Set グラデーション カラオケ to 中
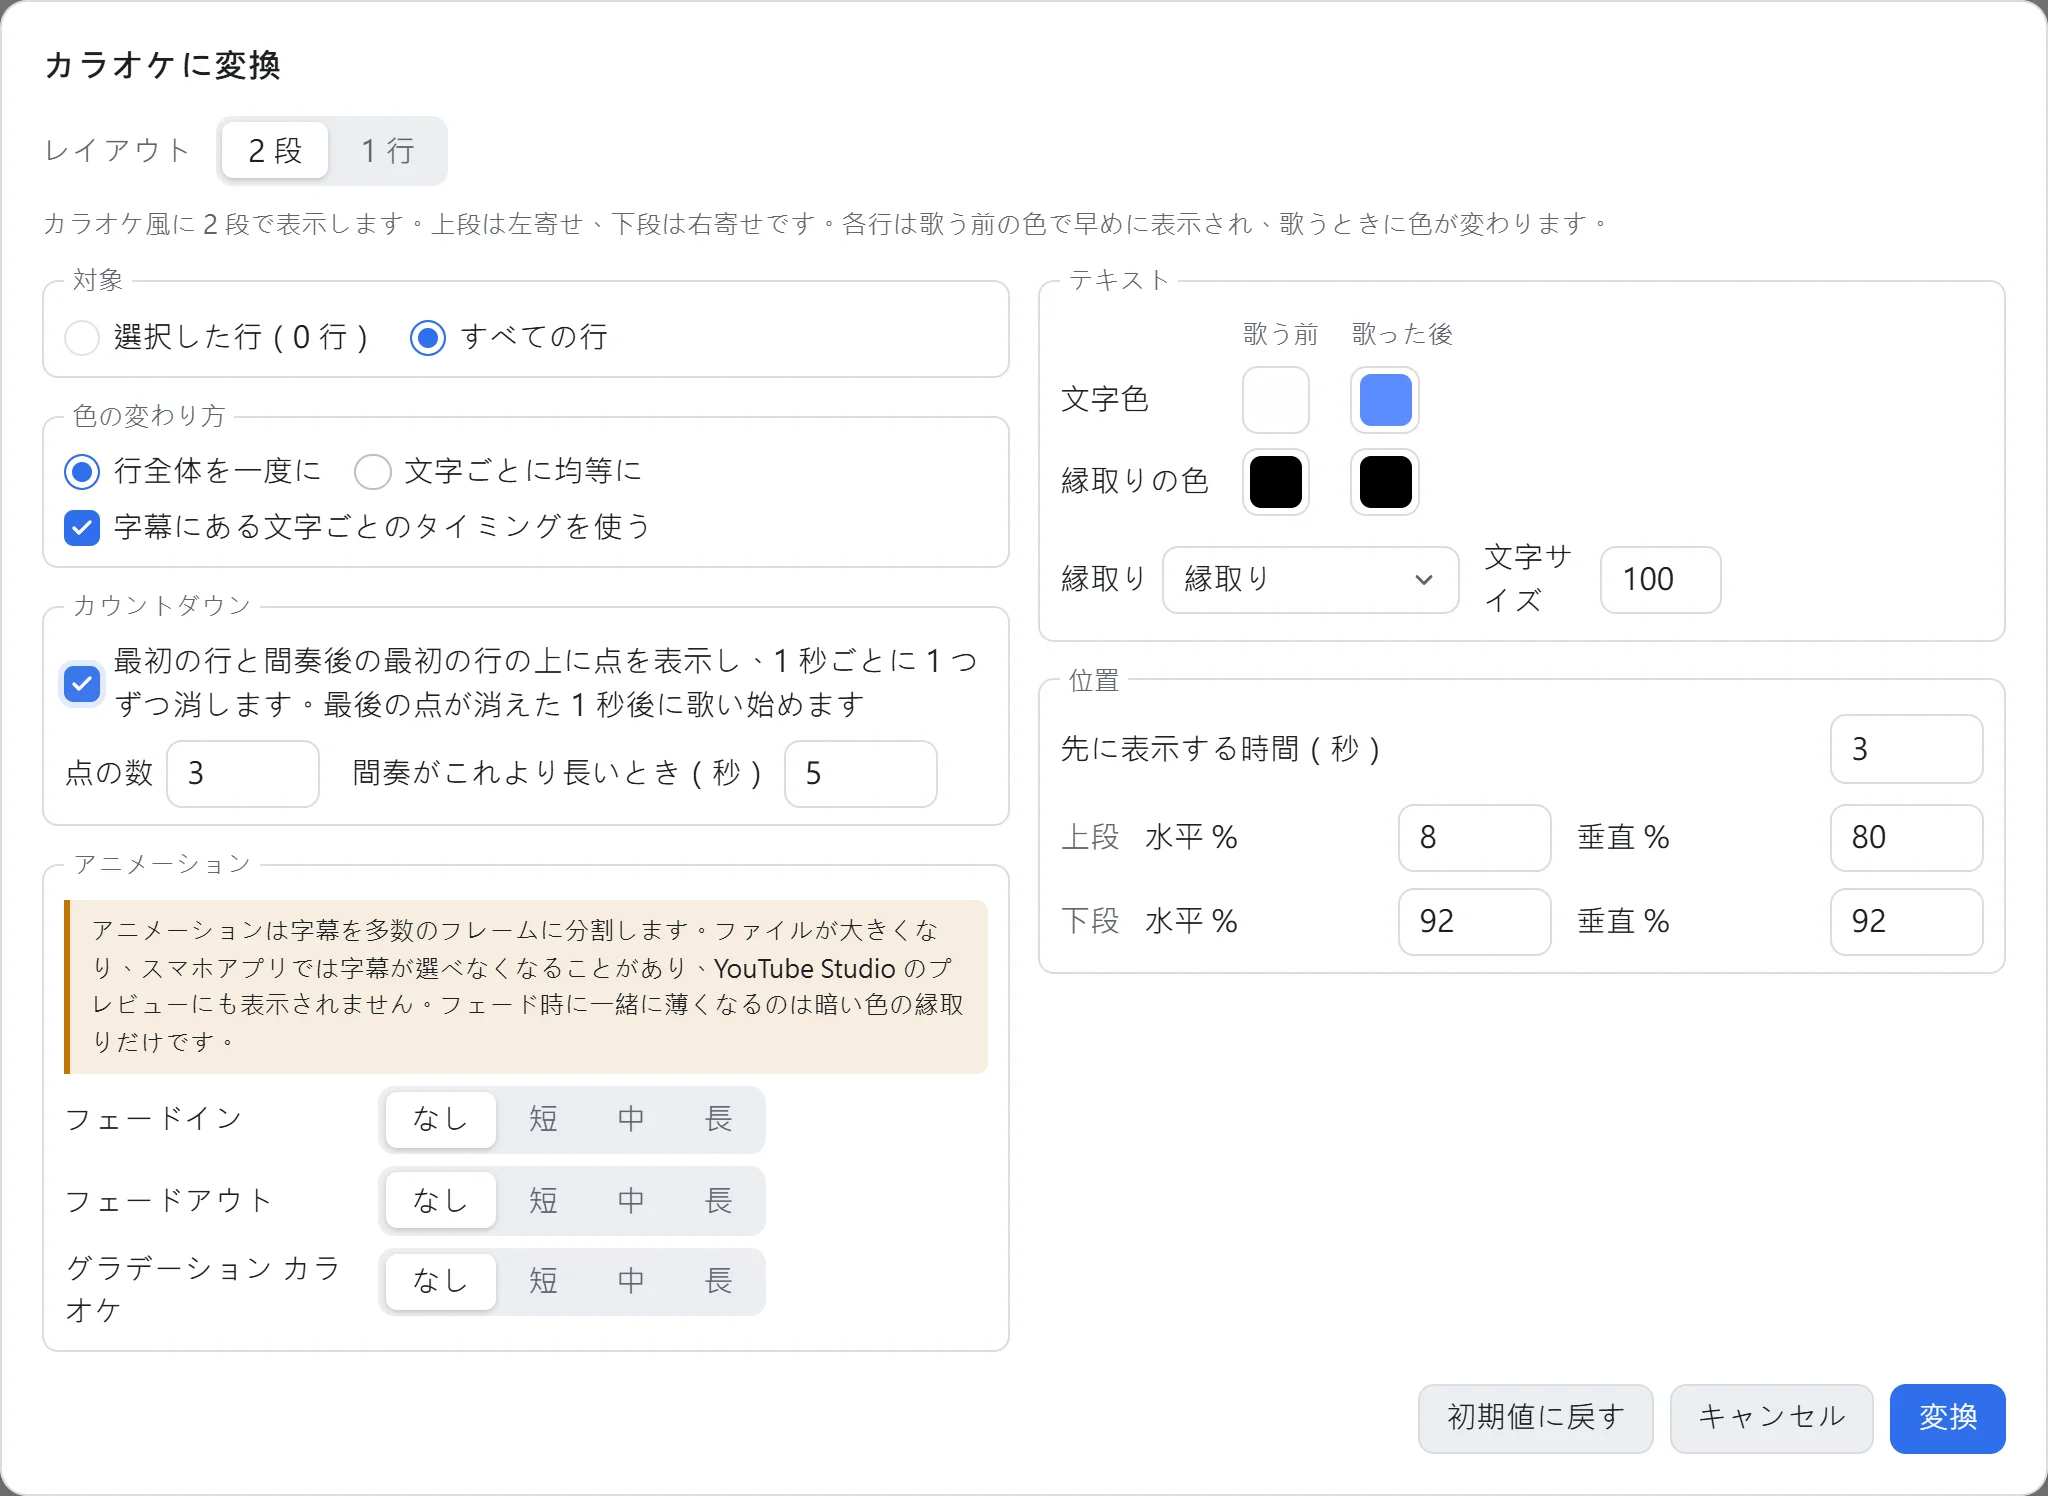The width and height of the screenshot is (2048, 1496). (x=630, y=1281)
